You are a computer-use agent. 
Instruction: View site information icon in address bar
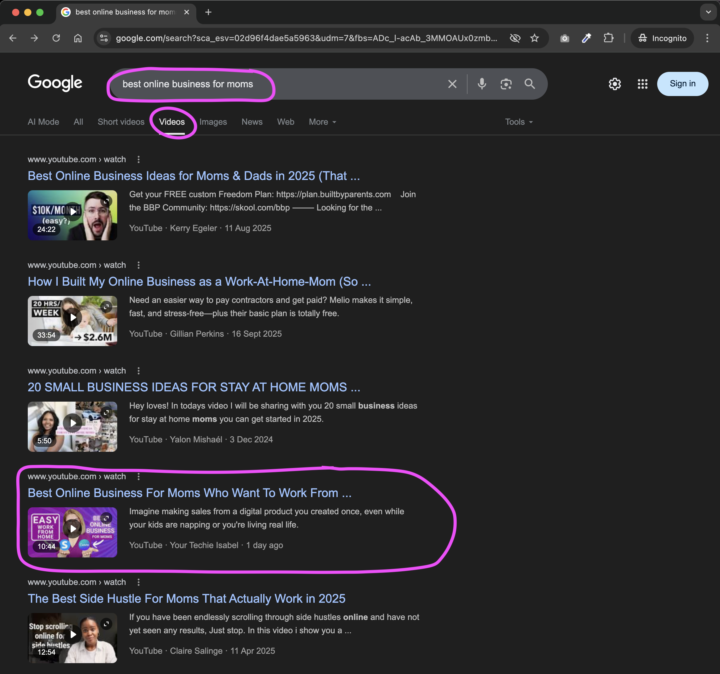[x=104, y=38]
